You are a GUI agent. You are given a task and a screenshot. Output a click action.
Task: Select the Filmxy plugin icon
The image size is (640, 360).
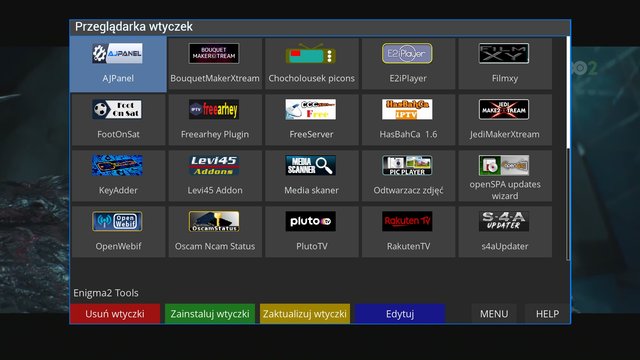(x=504, y=53)
